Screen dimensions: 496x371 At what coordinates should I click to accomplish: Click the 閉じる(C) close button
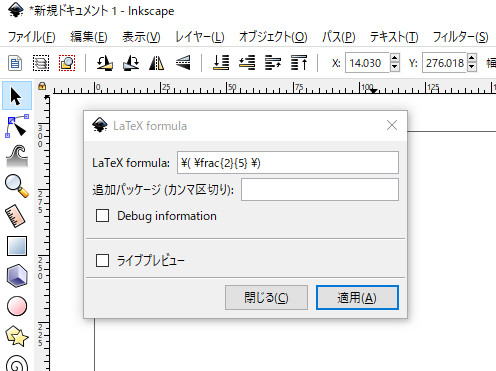point(266,297)
